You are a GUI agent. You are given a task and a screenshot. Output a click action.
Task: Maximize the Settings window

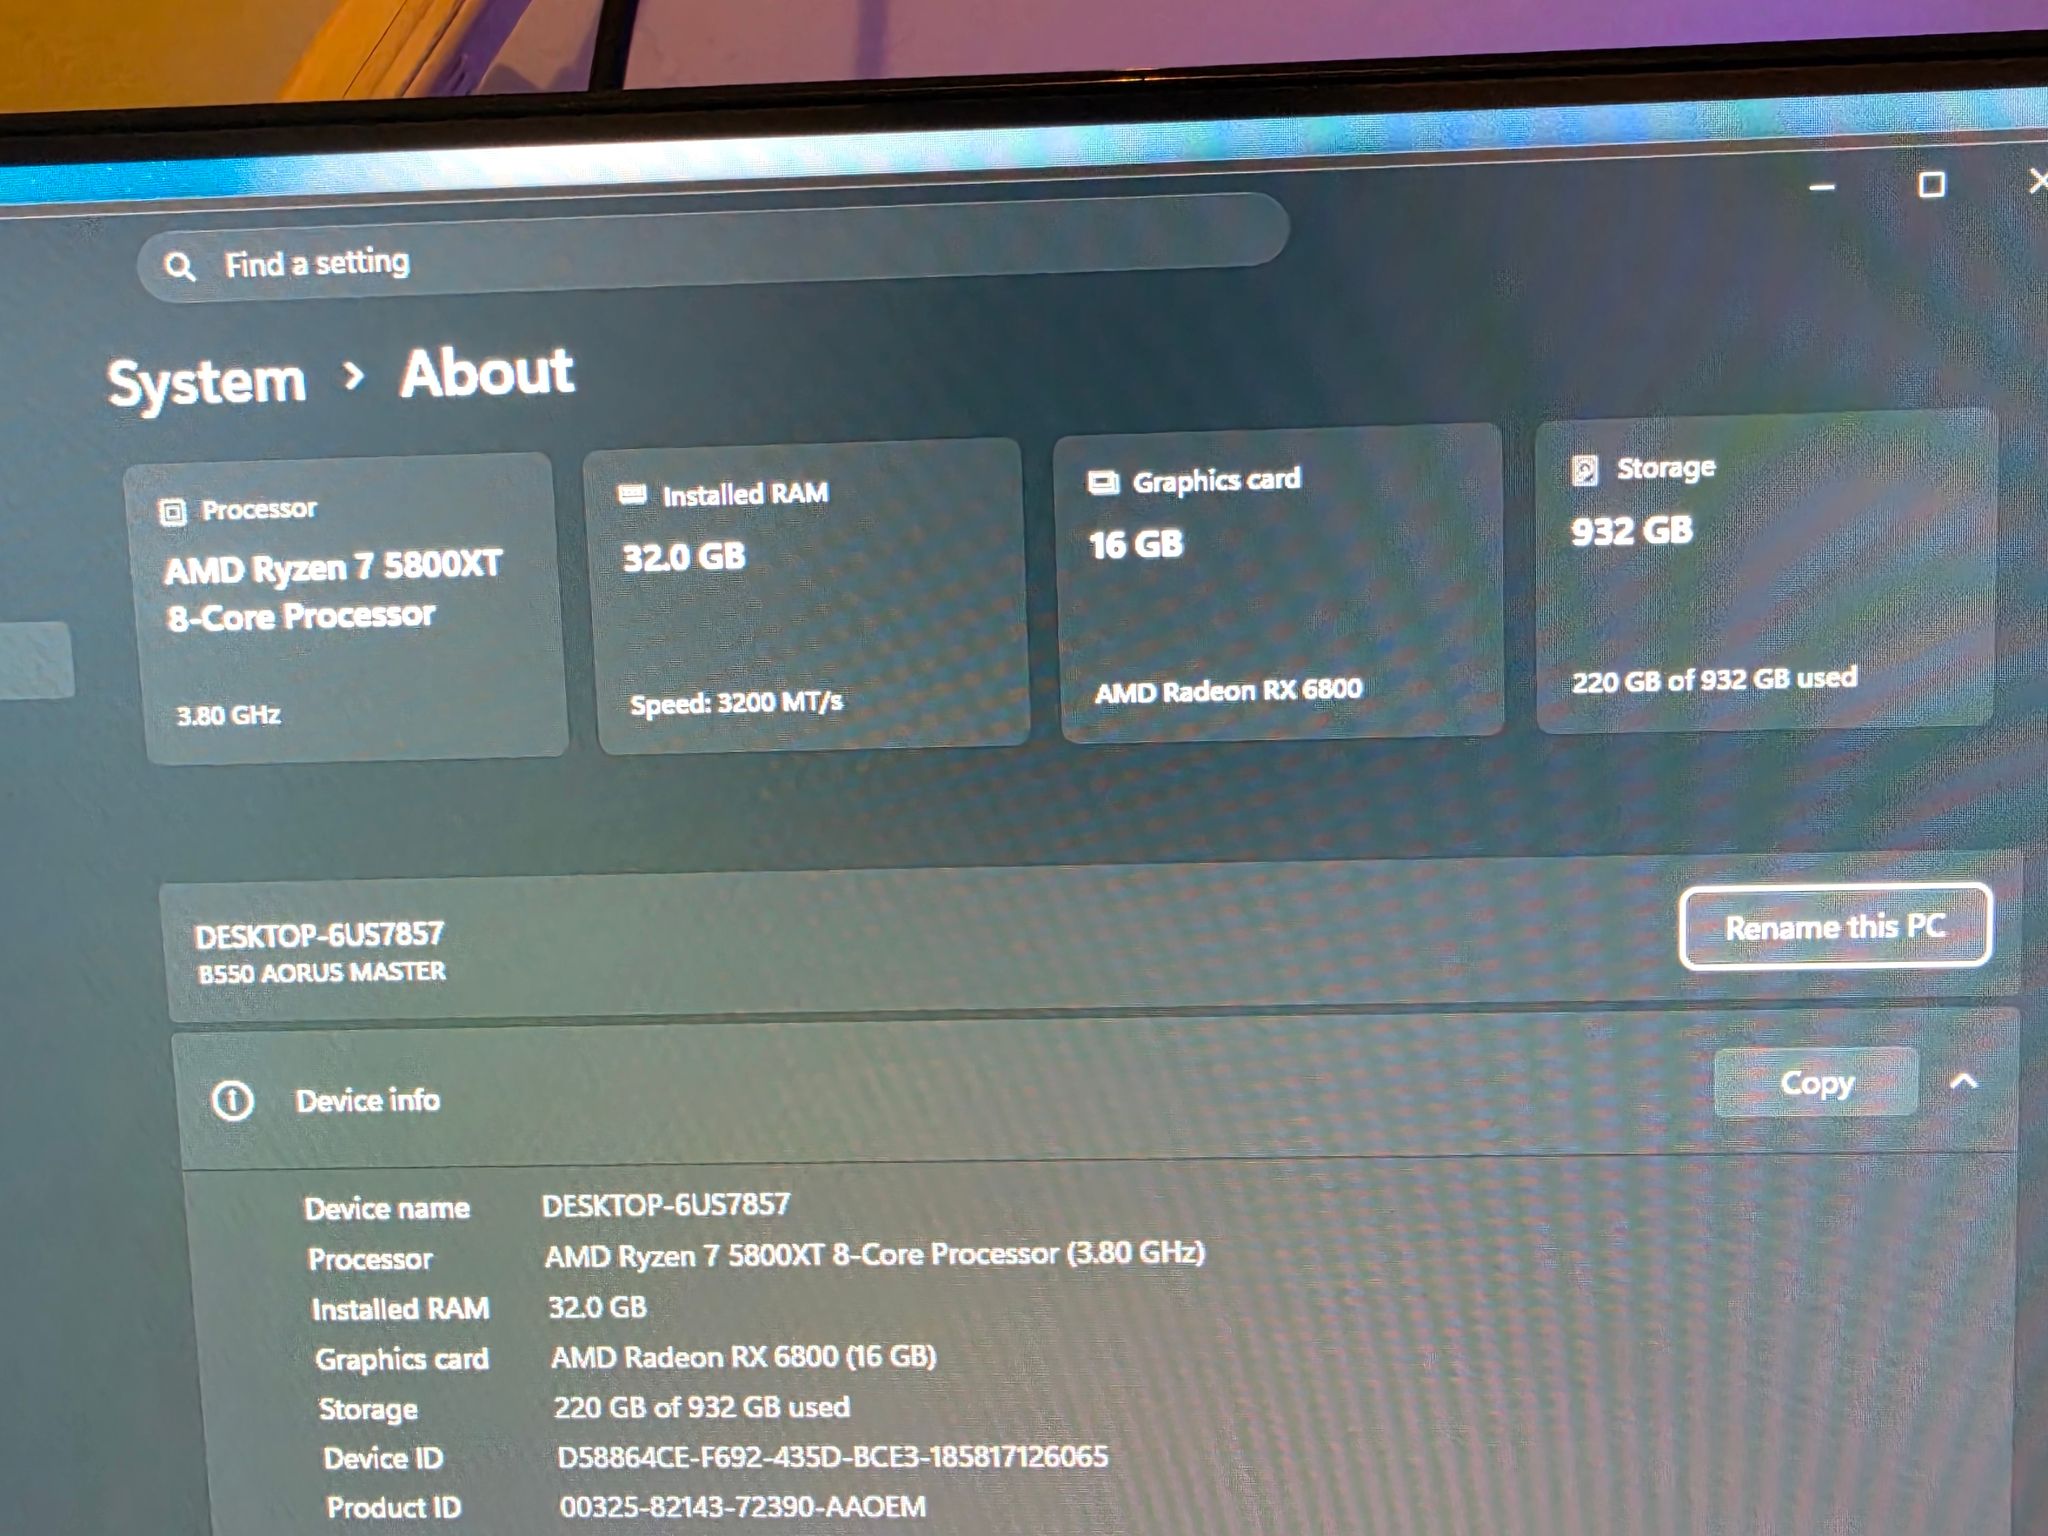[x=1932, y=185]
